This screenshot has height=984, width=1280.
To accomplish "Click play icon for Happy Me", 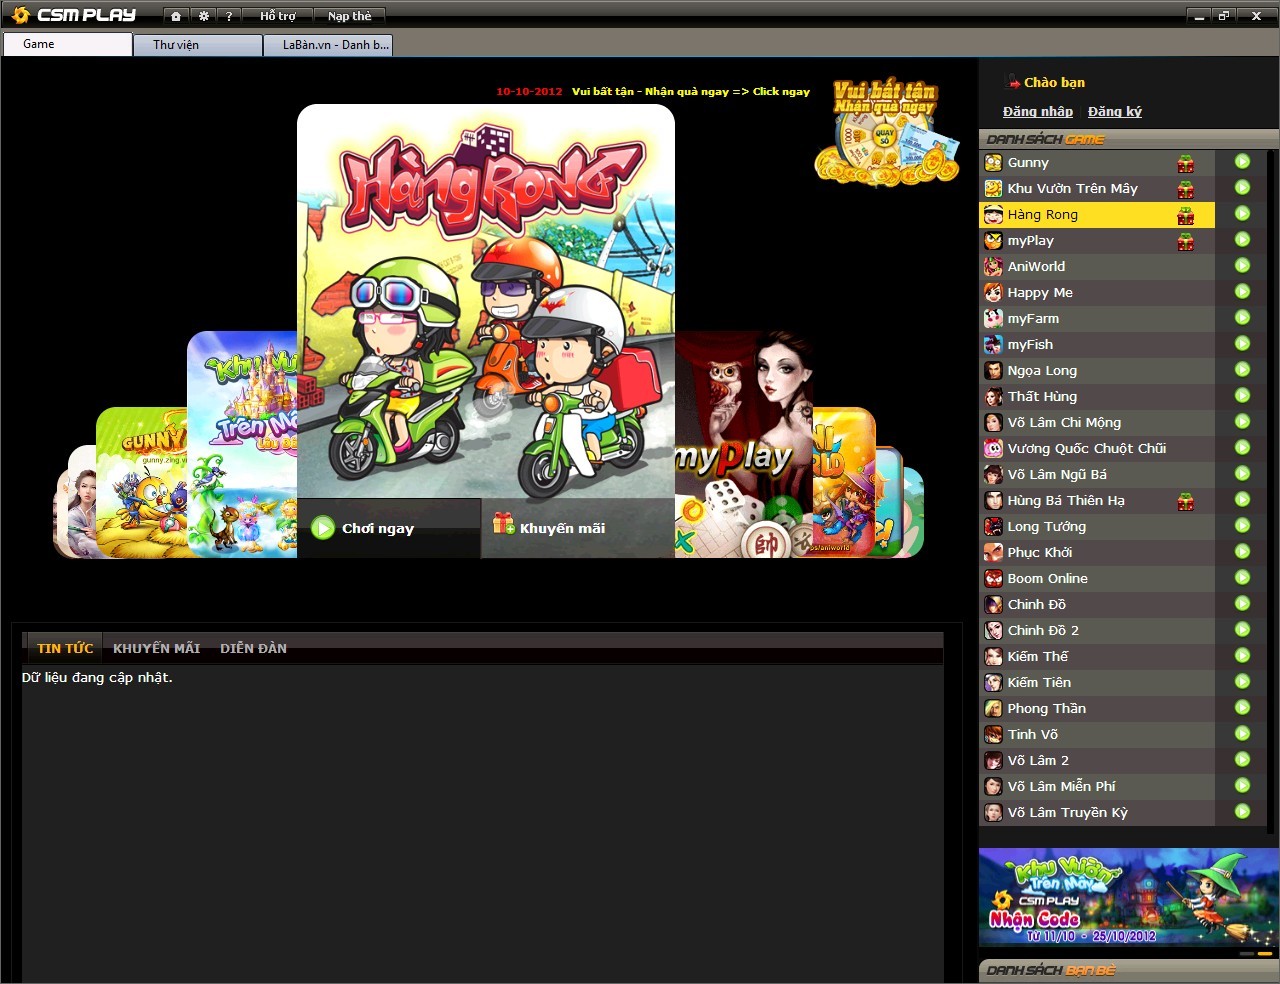I will click(x=1242, y=292).
